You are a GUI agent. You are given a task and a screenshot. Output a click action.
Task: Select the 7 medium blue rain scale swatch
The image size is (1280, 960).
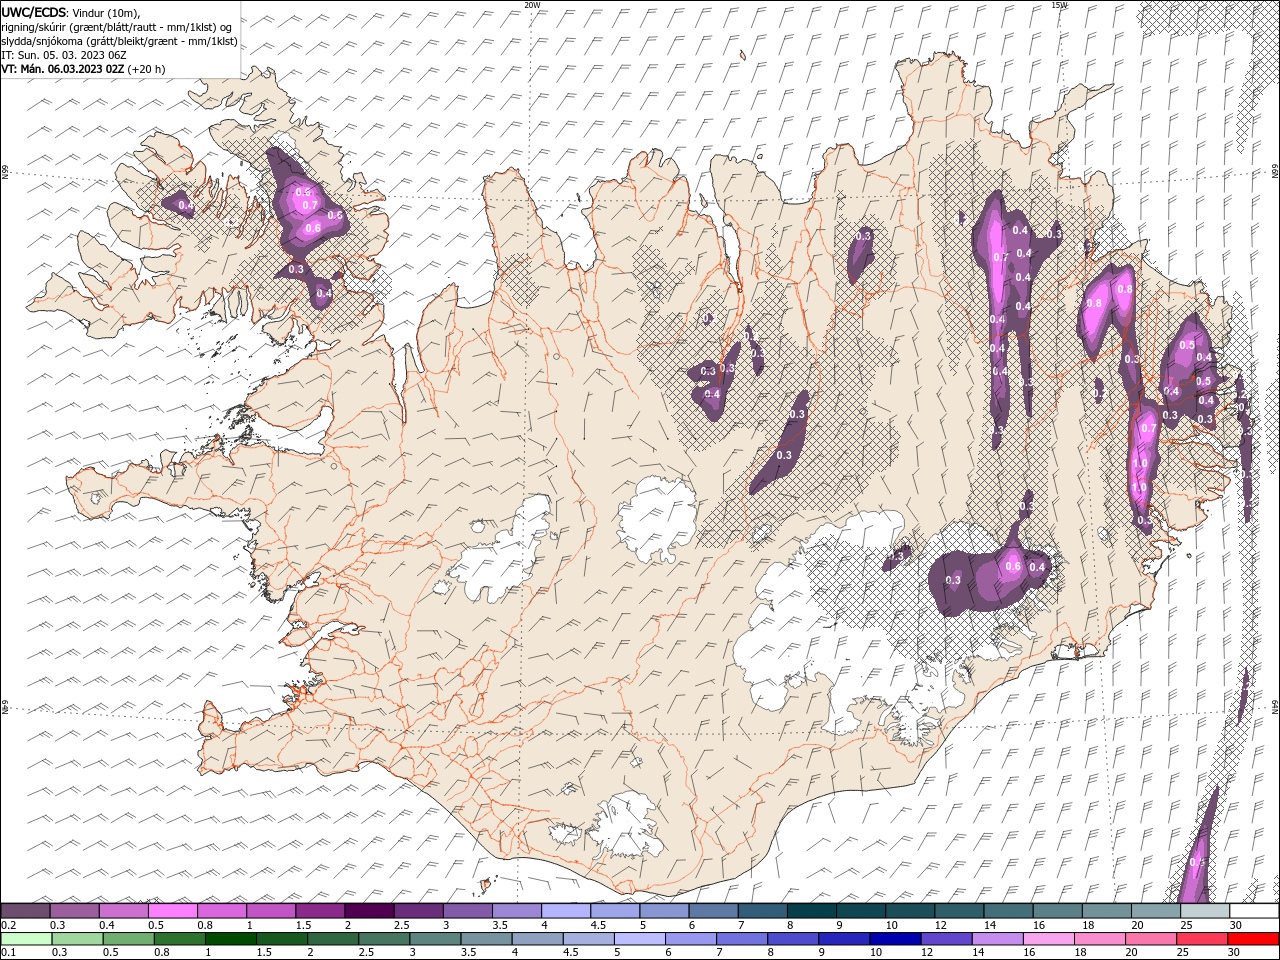coord(740,939)
